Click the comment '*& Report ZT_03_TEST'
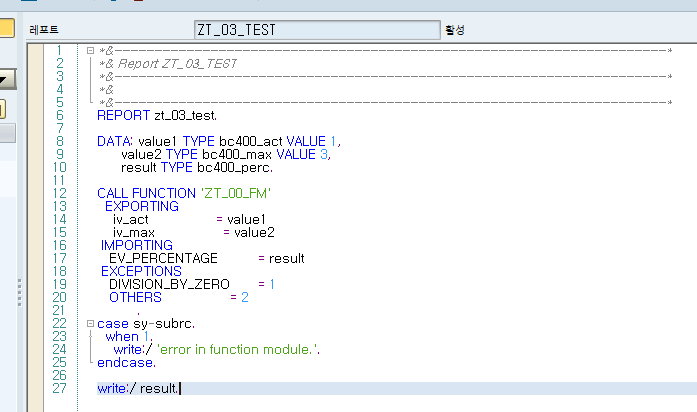 coord(168,64)
